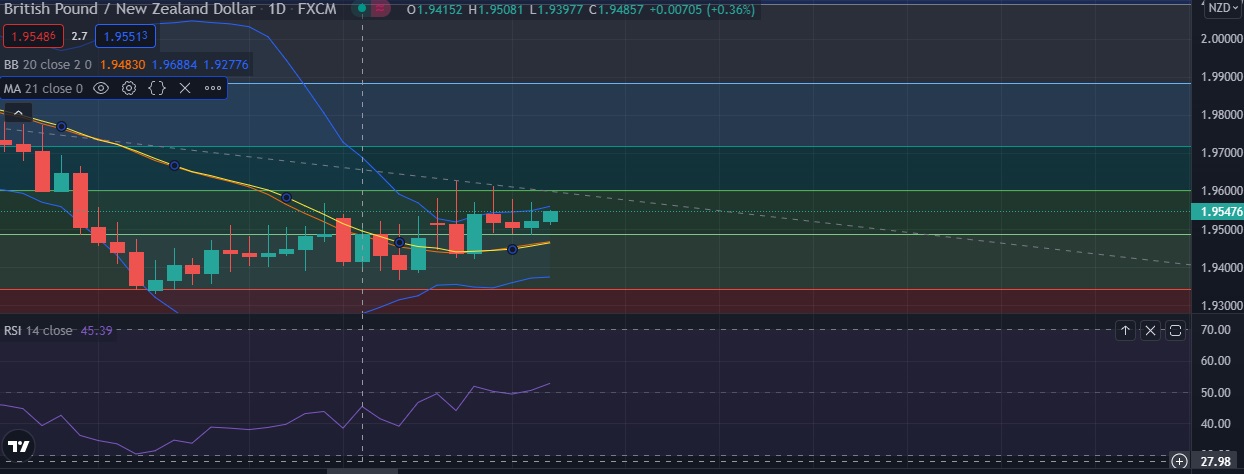Click the TradingView logo
Image resolution: width=1244 pixels, height=474 pixels.
[x=18, y=446]
